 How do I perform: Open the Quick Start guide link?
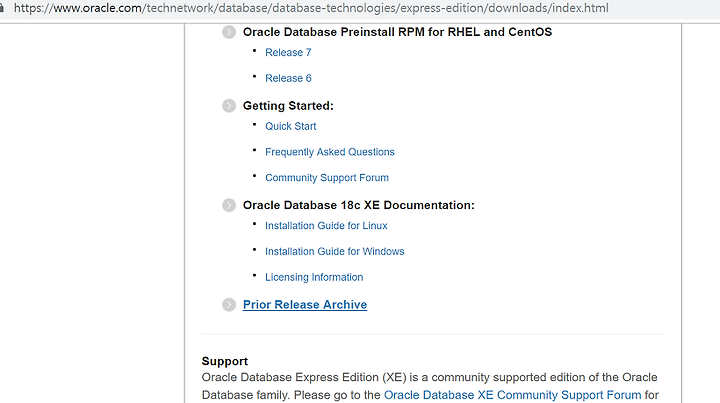291,126
